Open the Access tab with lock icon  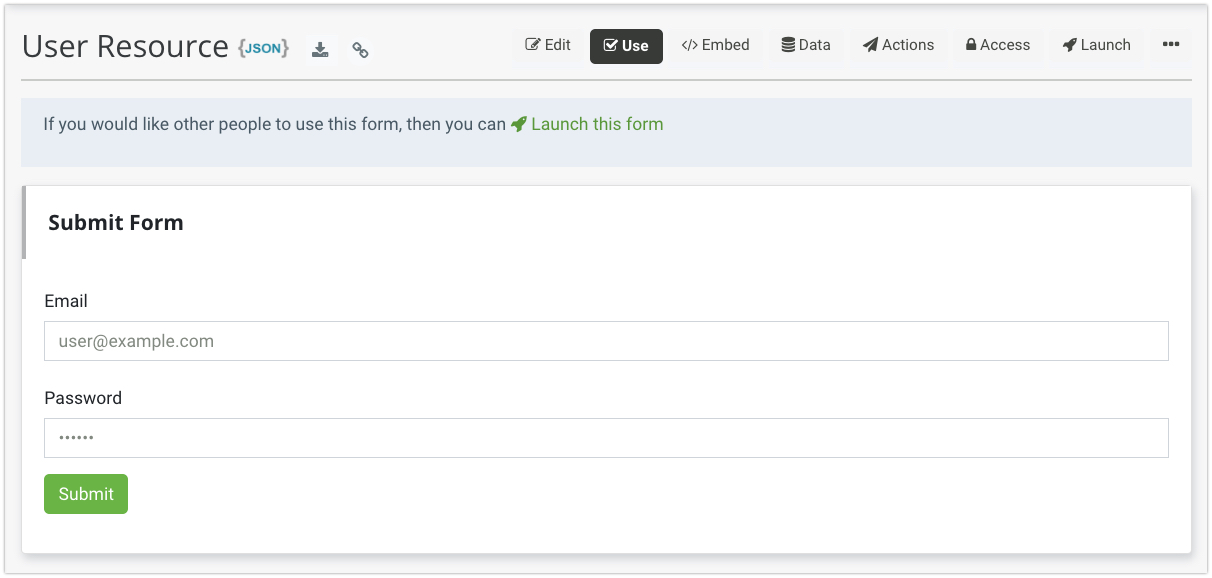tap(997, 45)
